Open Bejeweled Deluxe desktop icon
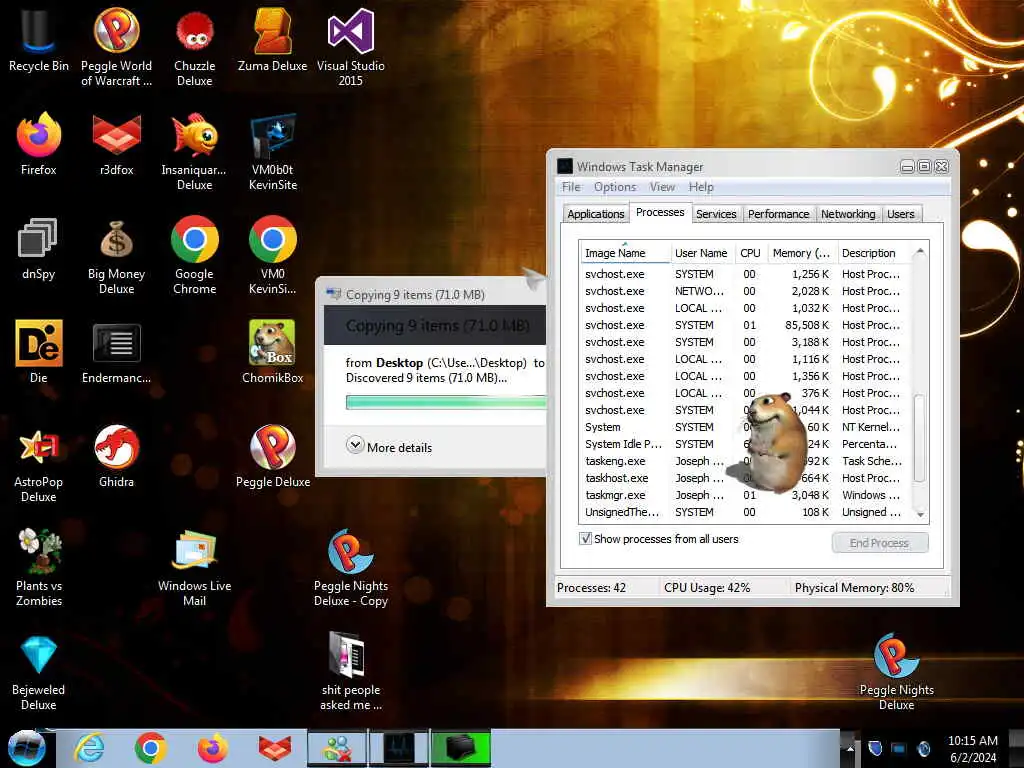Image resolution: width=1024 pixels, height=768 pixels. (38, 672)
